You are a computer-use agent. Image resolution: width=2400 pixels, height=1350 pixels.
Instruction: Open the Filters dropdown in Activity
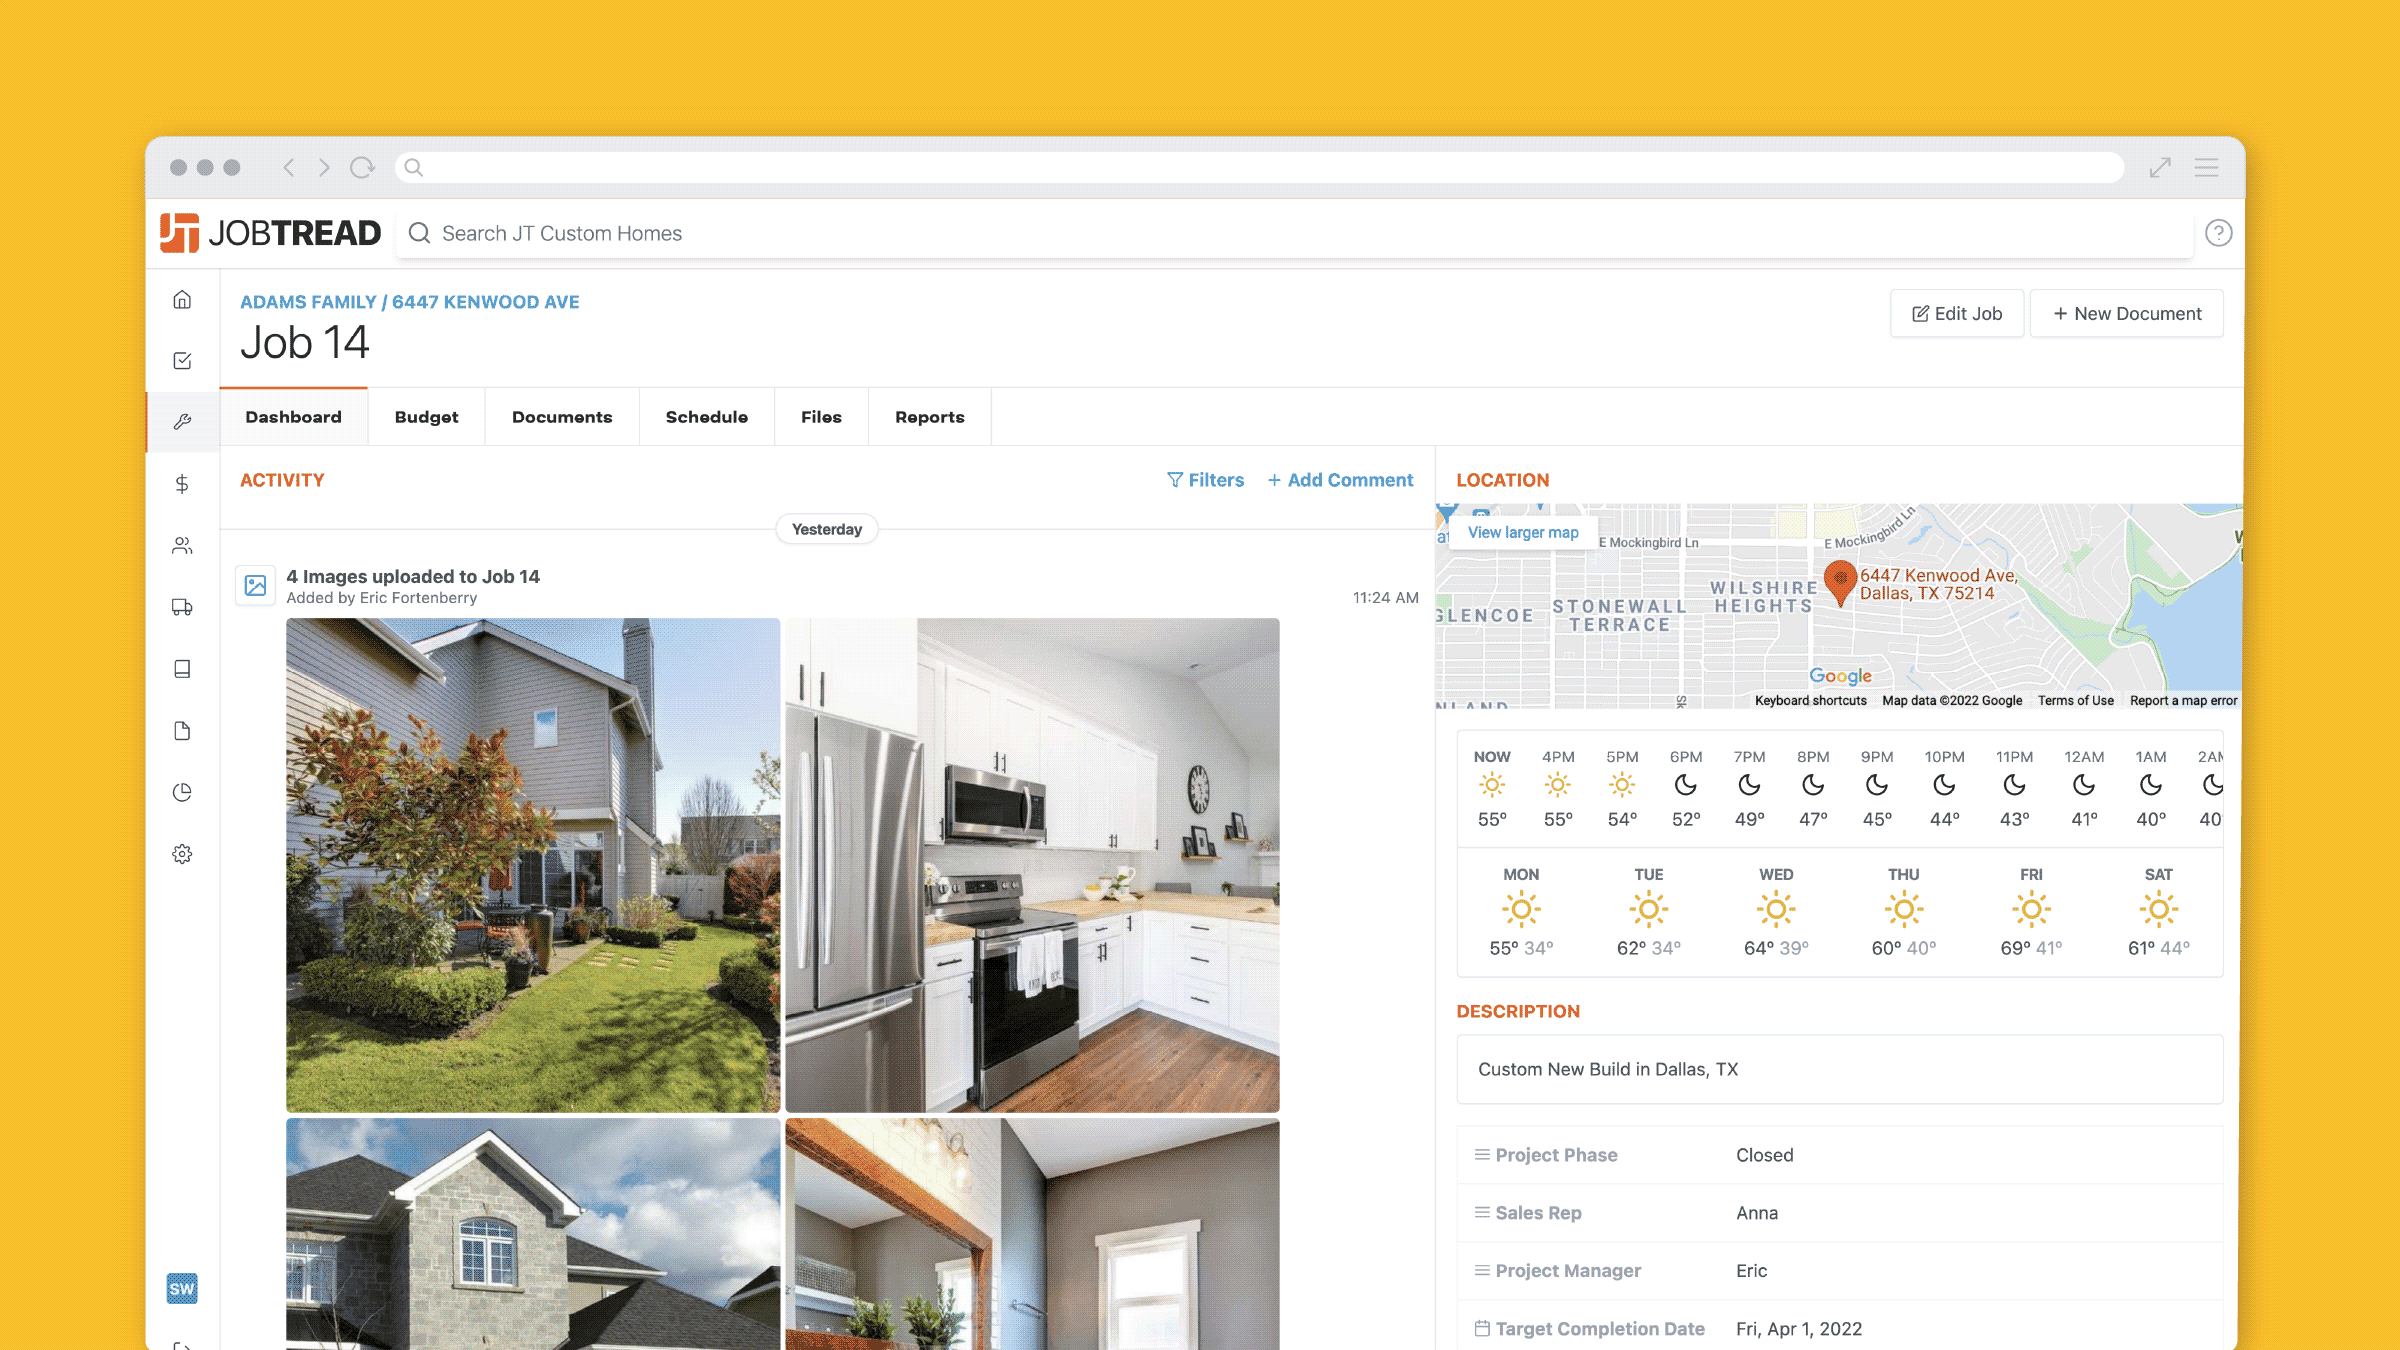[1206, 480]
